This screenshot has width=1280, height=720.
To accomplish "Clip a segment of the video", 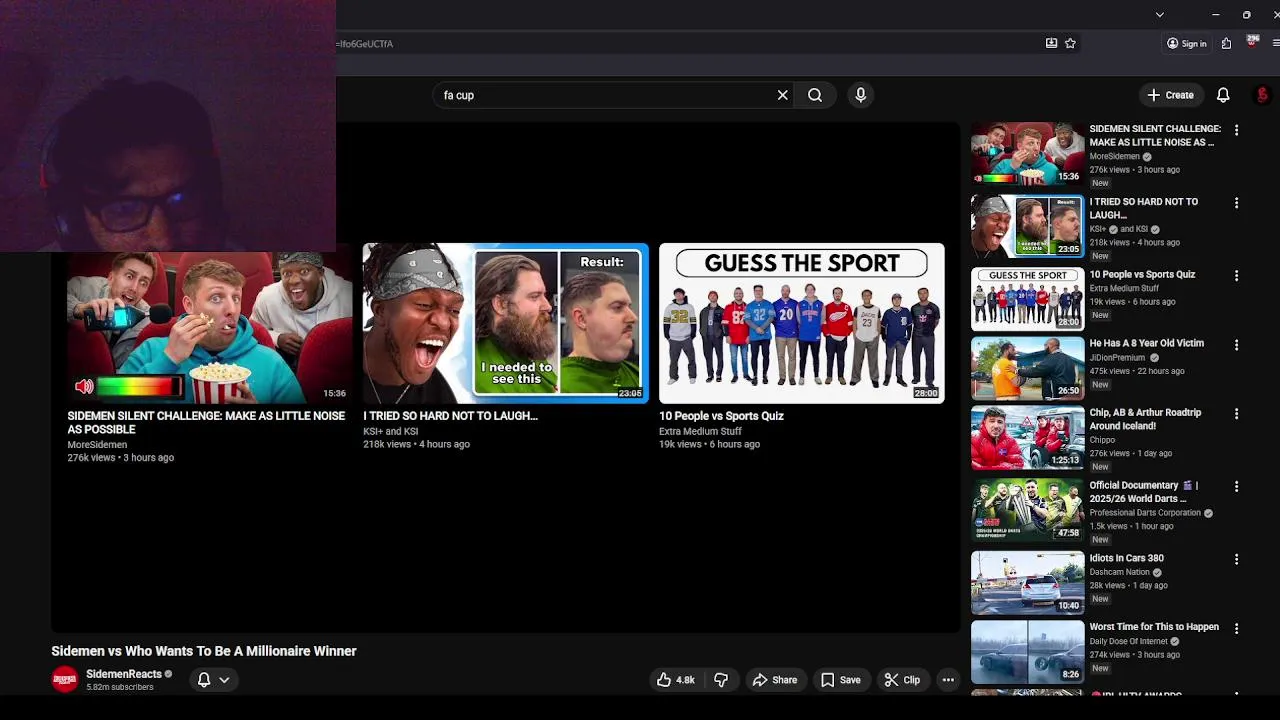I will coord(902,680).
